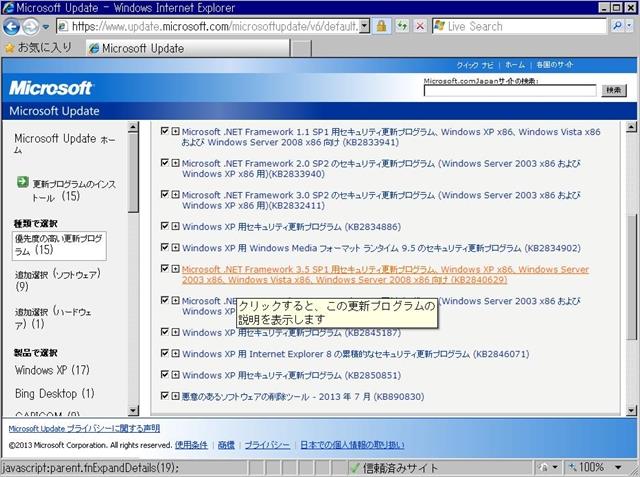Click update list scrollbar down arrow
This screenshot has width=640, height=477.
(x=631, y=410)
